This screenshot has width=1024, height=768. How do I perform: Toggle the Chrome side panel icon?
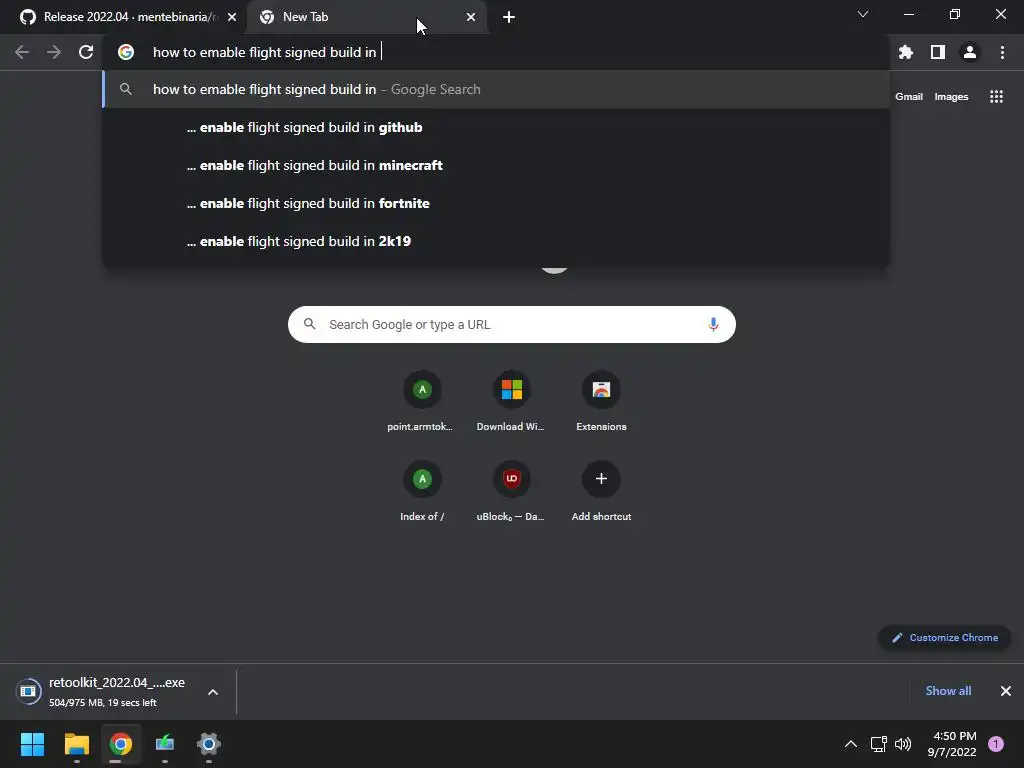click(x=937, y=52)
